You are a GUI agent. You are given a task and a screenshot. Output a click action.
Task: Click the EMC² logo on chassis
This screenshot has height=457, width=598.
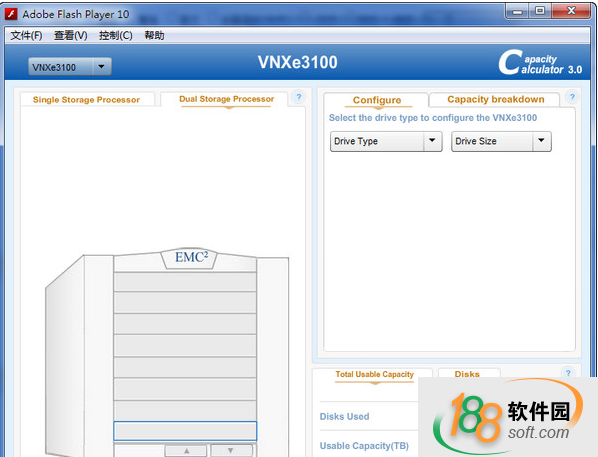click(x=191, y=257)
